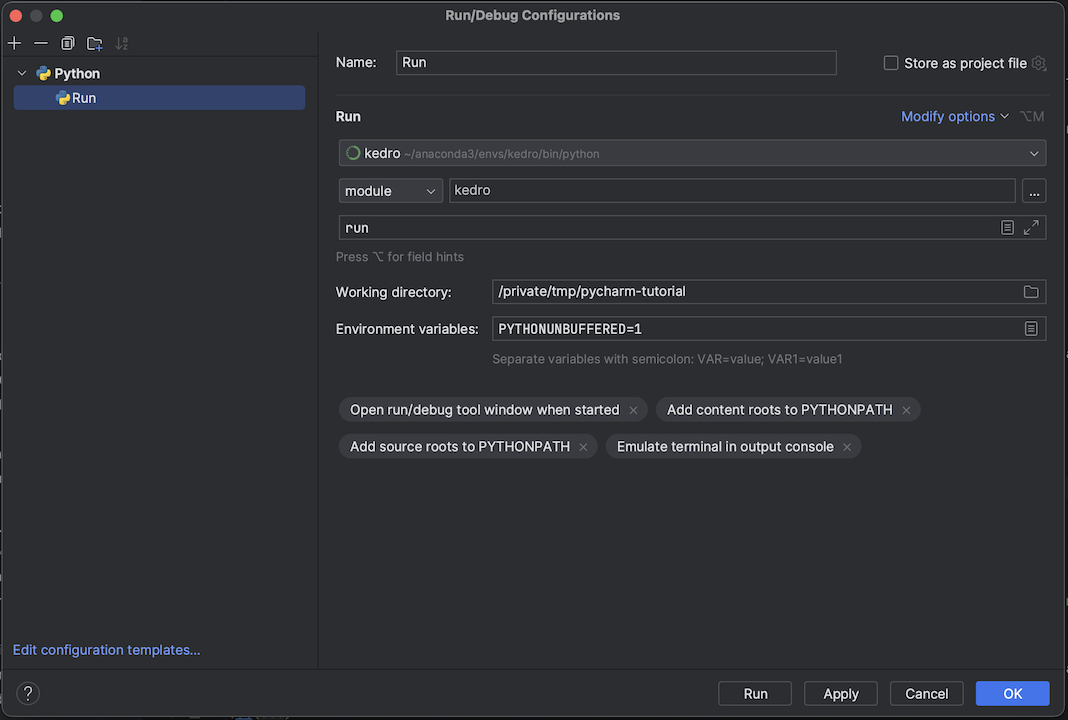Viewport: 1068px width, 720px height.
Task: Remove Add content roots to PYTHONPATH option
Action: click(x=906, y=410)
